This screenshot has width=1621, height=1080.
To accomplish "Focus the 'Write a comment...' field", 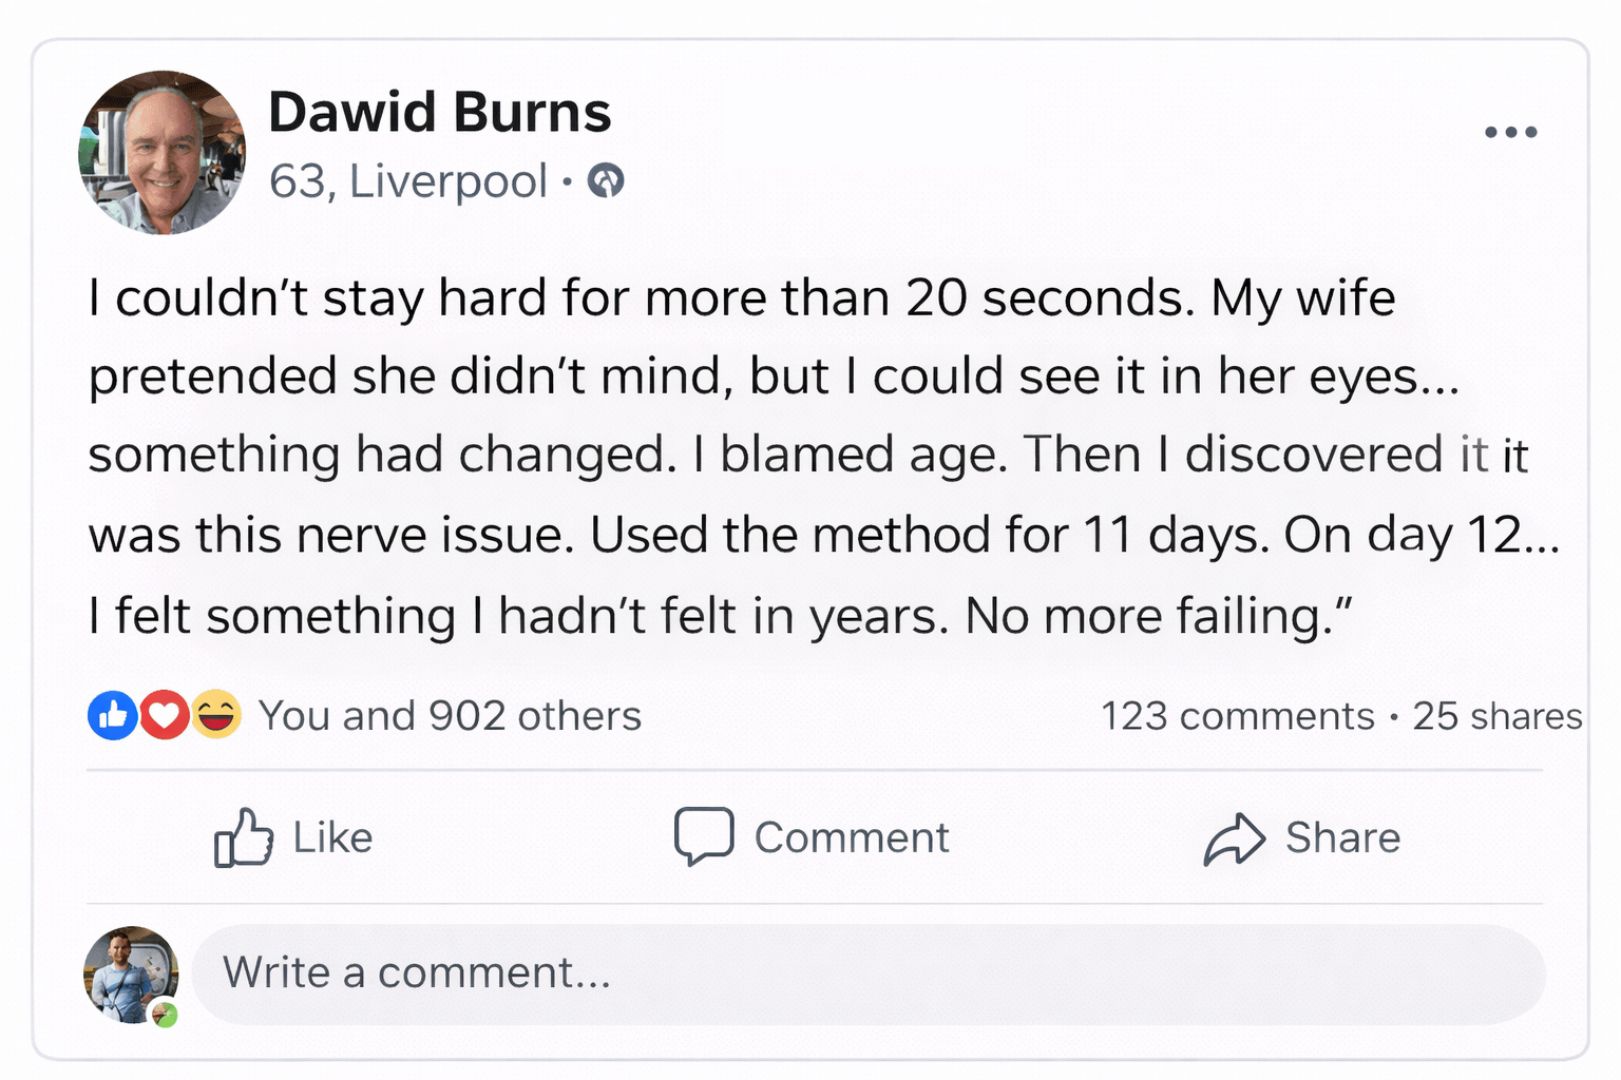I will click(868, 973).
